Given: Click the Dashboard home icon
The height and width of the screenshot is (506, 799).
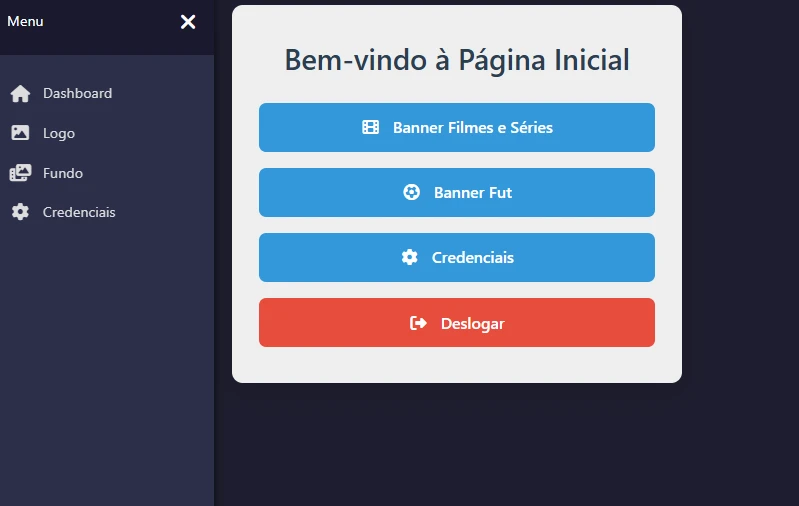Looking at the screenshot, I should coord(20,94).
